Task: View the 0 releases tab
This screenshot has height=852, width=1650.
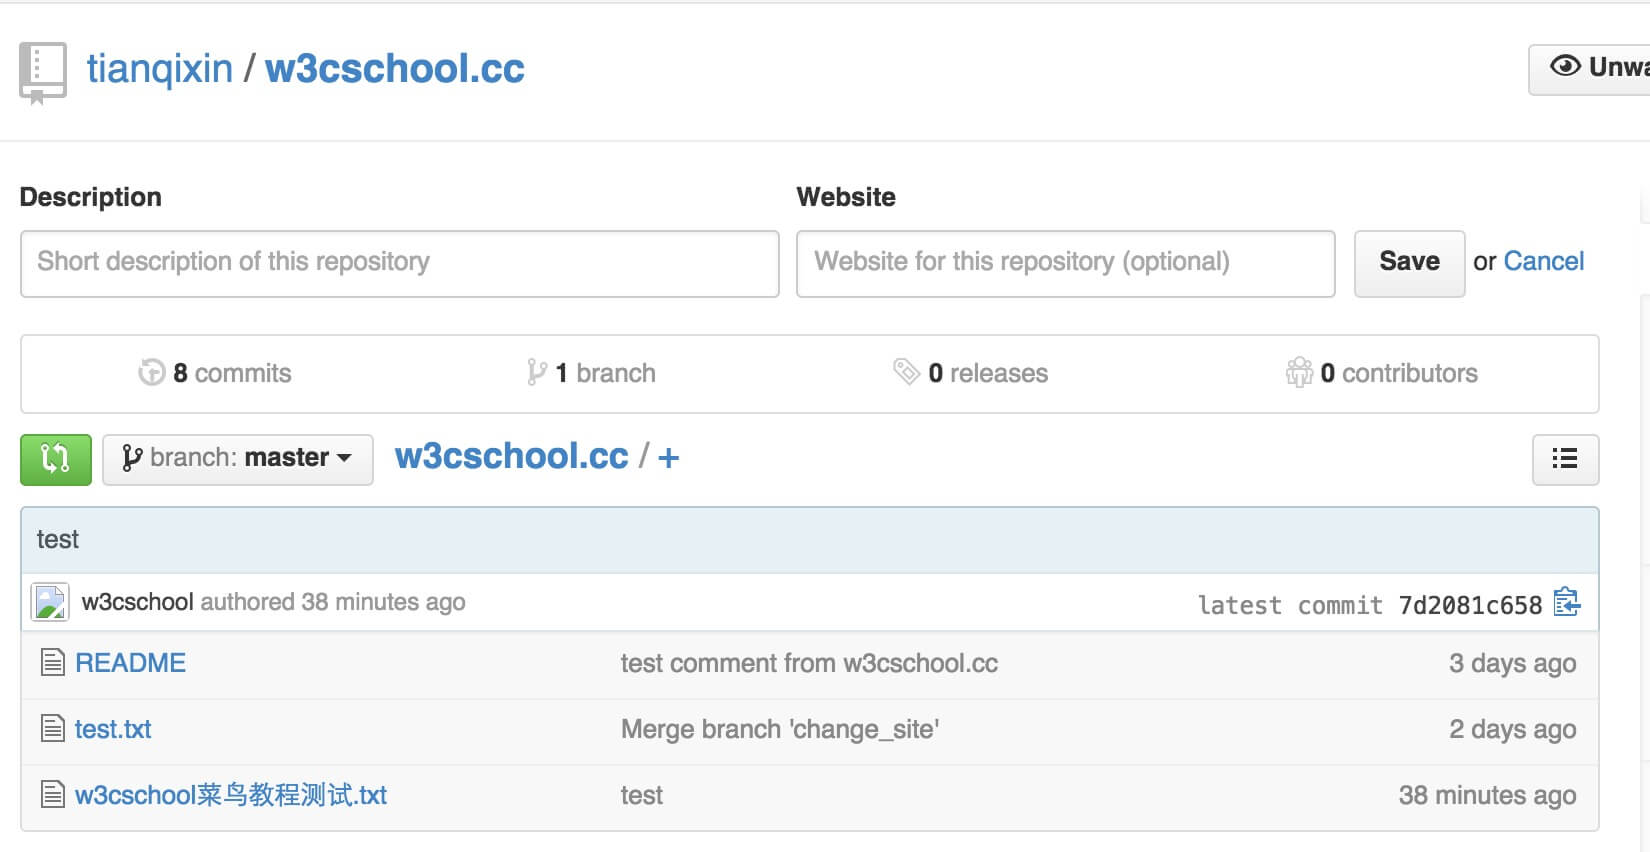Action: [x=971, y=373]
